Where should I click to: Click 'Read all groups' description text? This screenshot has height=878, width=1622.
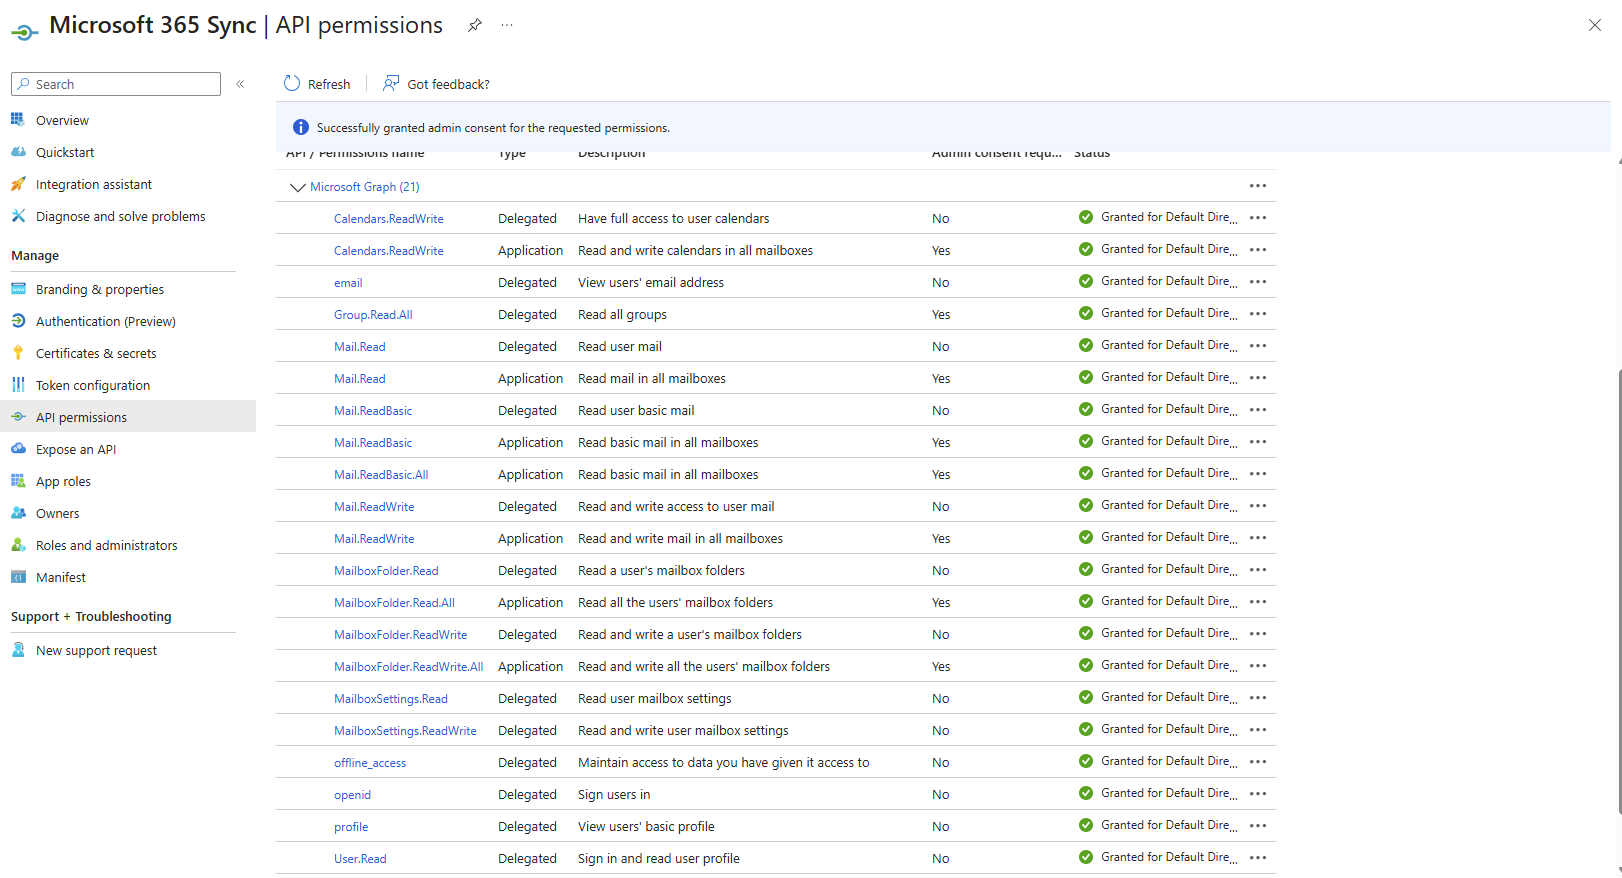click(622, 315)
